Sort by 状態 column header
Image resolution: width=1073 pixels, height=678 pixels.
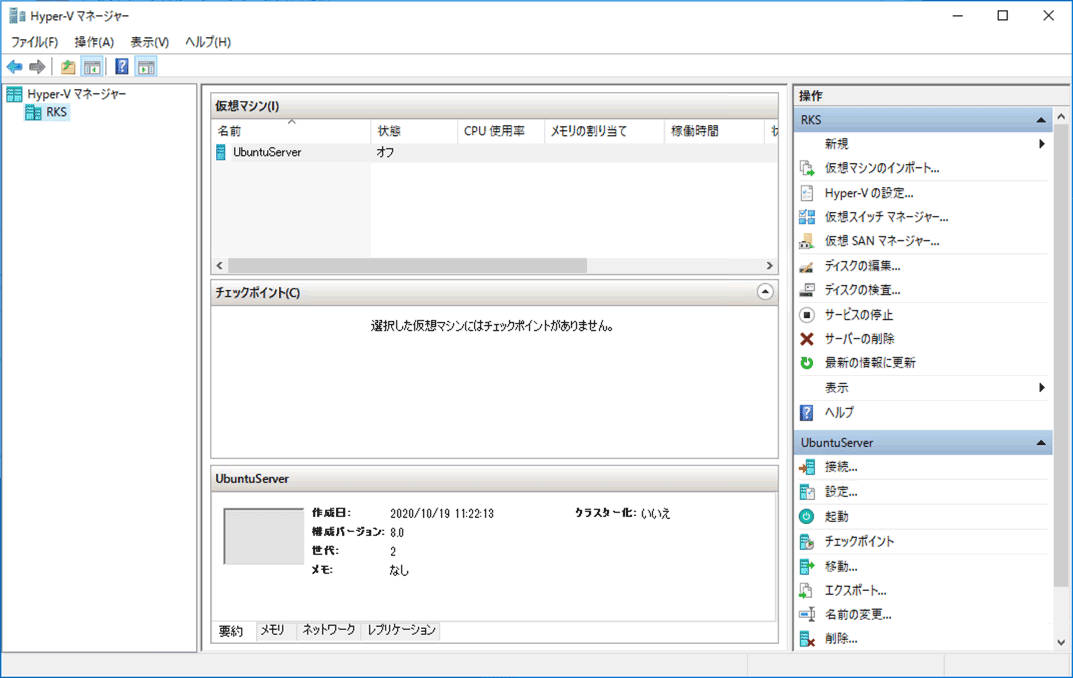414,131
